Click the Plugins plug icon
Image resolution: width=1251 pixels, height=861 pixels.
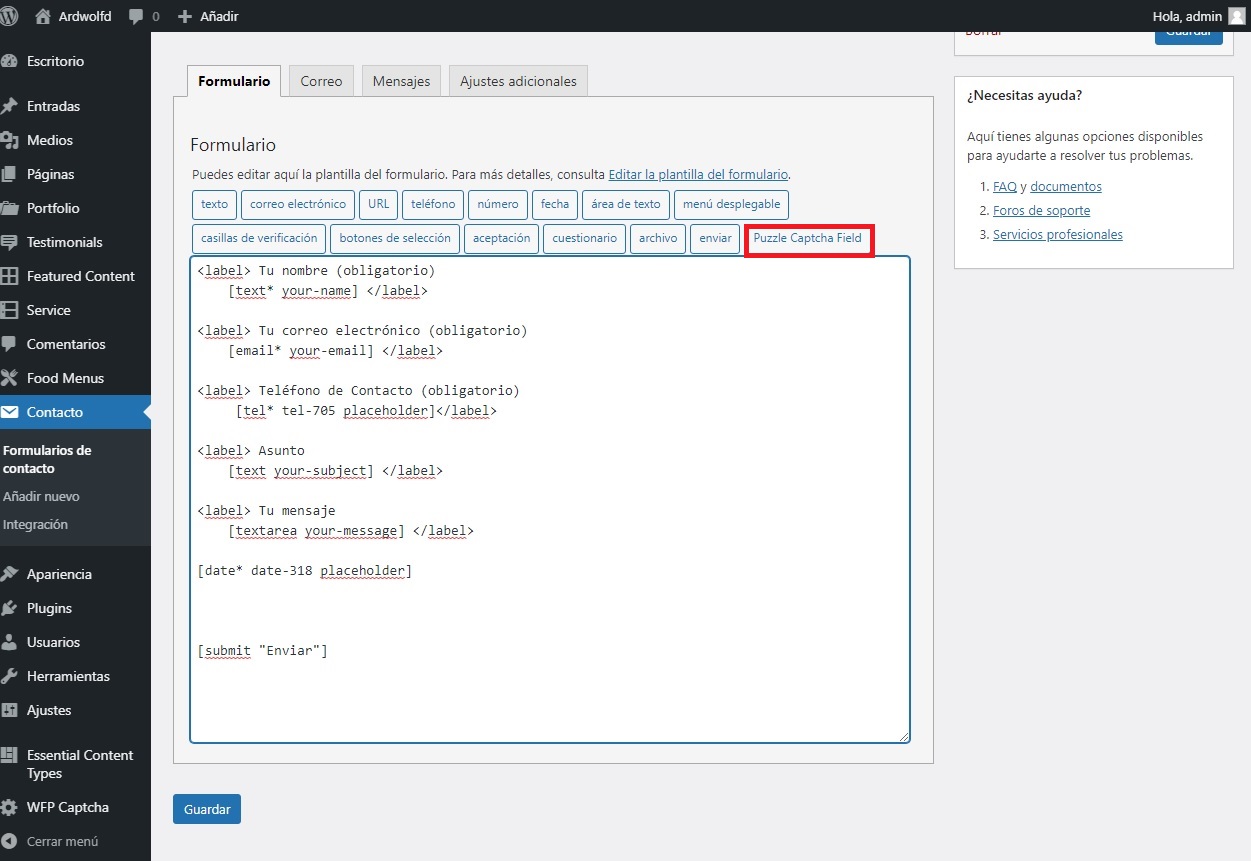click(10, 608)
